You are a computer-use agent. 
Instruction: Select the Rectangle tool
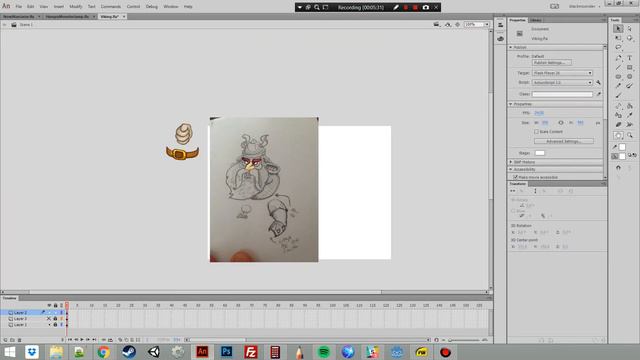[x=629, y=67]
